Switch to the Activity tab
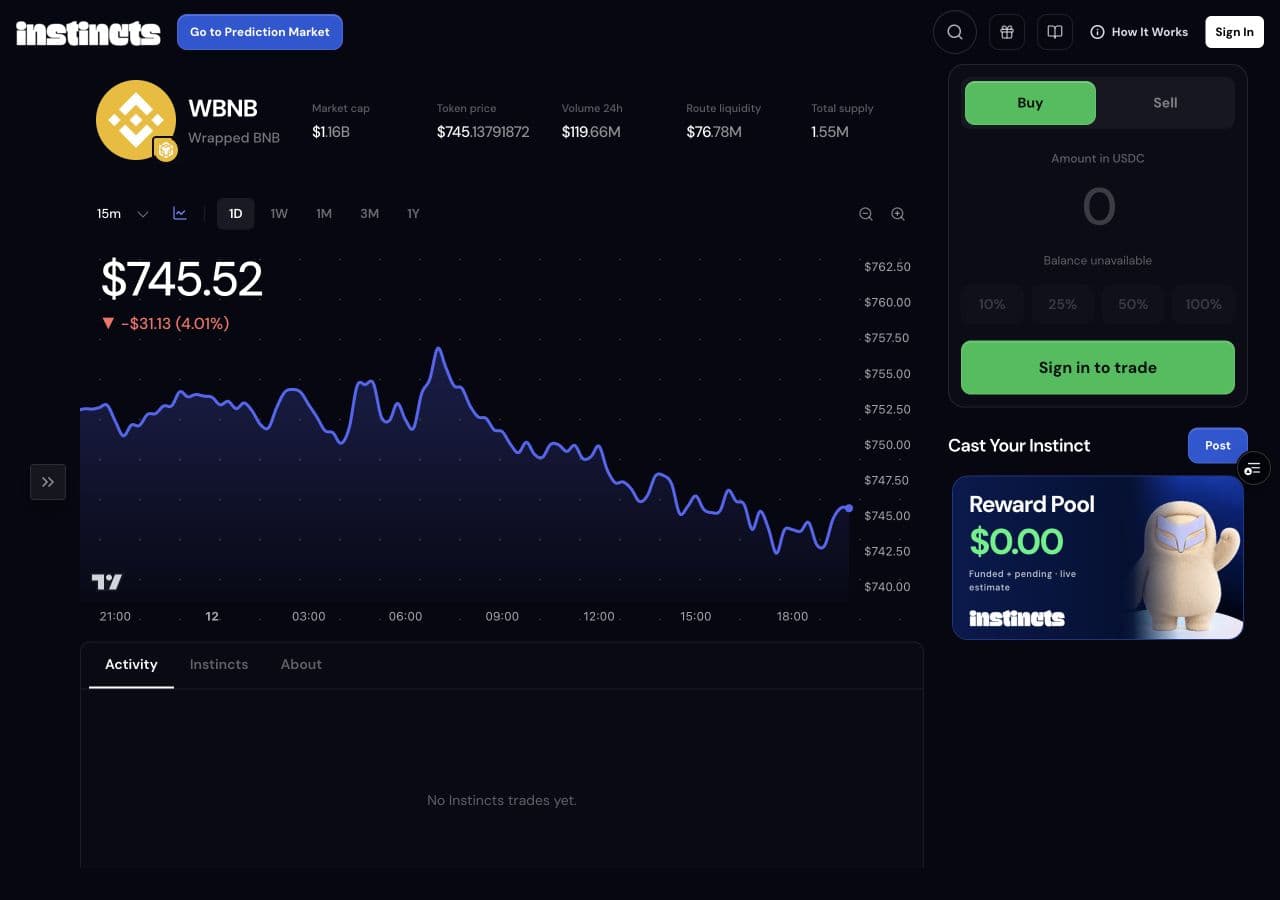Image resolution: width=1280 pixels, height=900 pixels. (x=131, y=665)
